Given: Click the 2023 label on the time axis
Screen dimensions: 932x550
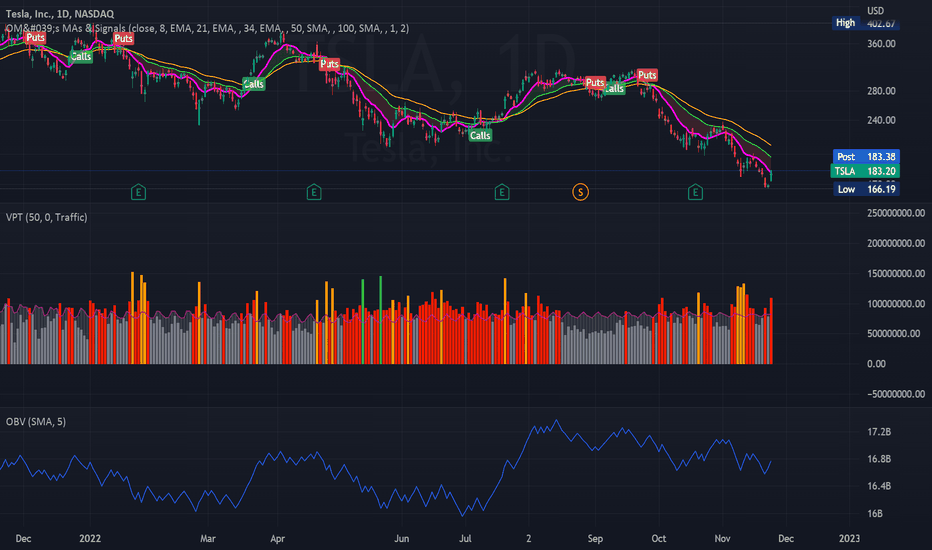Looking at the screenshot, I should [849, 539].
